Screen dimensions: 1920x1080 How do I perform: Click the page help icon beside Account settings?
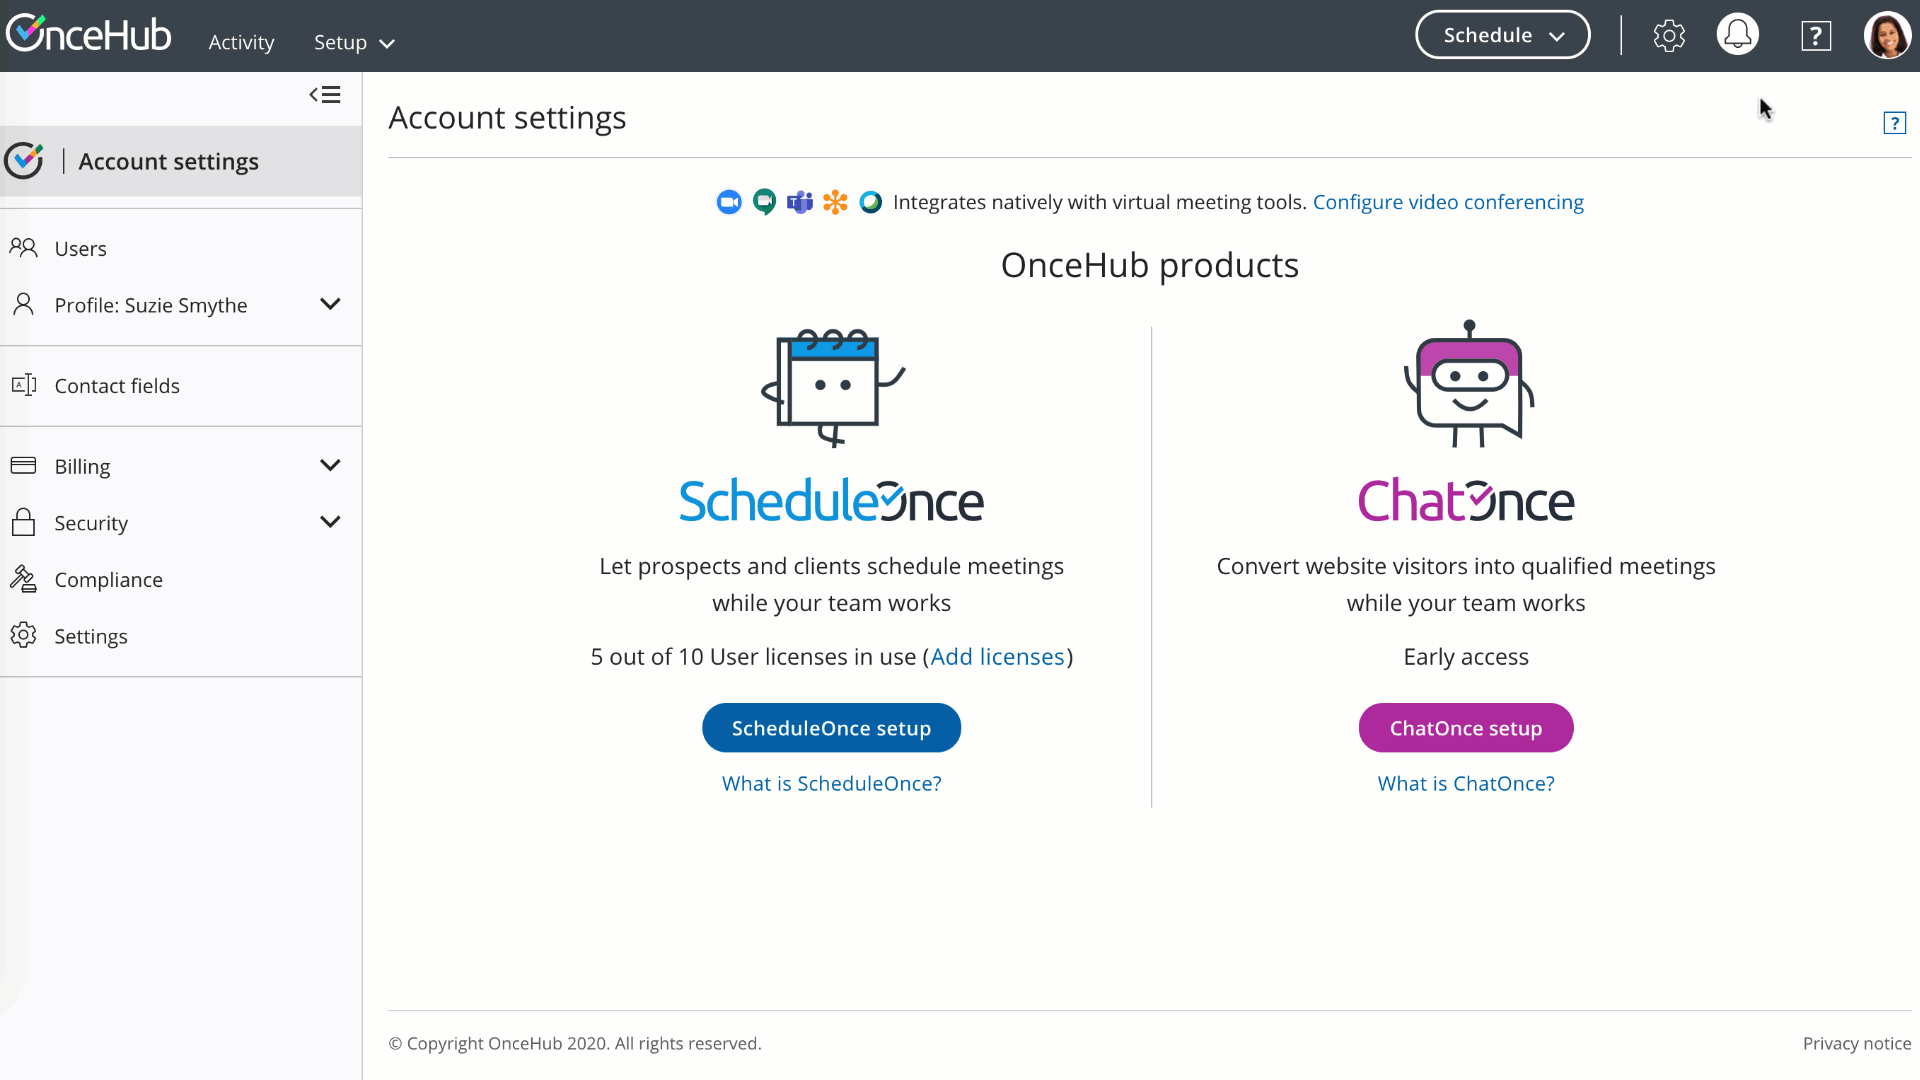click(1894, 123)
